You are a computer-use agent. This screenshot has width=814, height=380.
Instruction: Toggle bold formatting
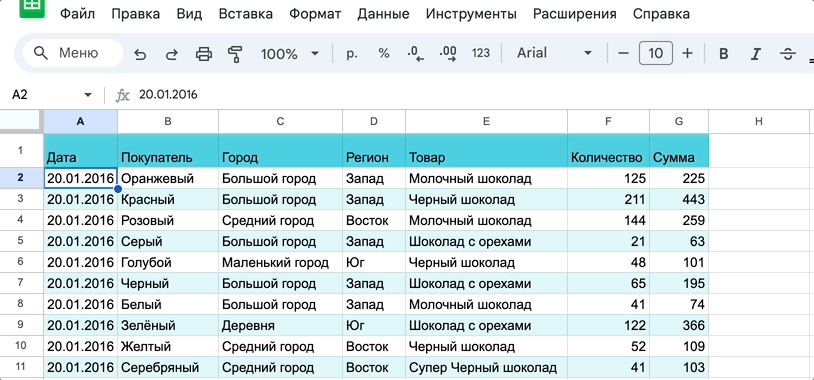723,53
